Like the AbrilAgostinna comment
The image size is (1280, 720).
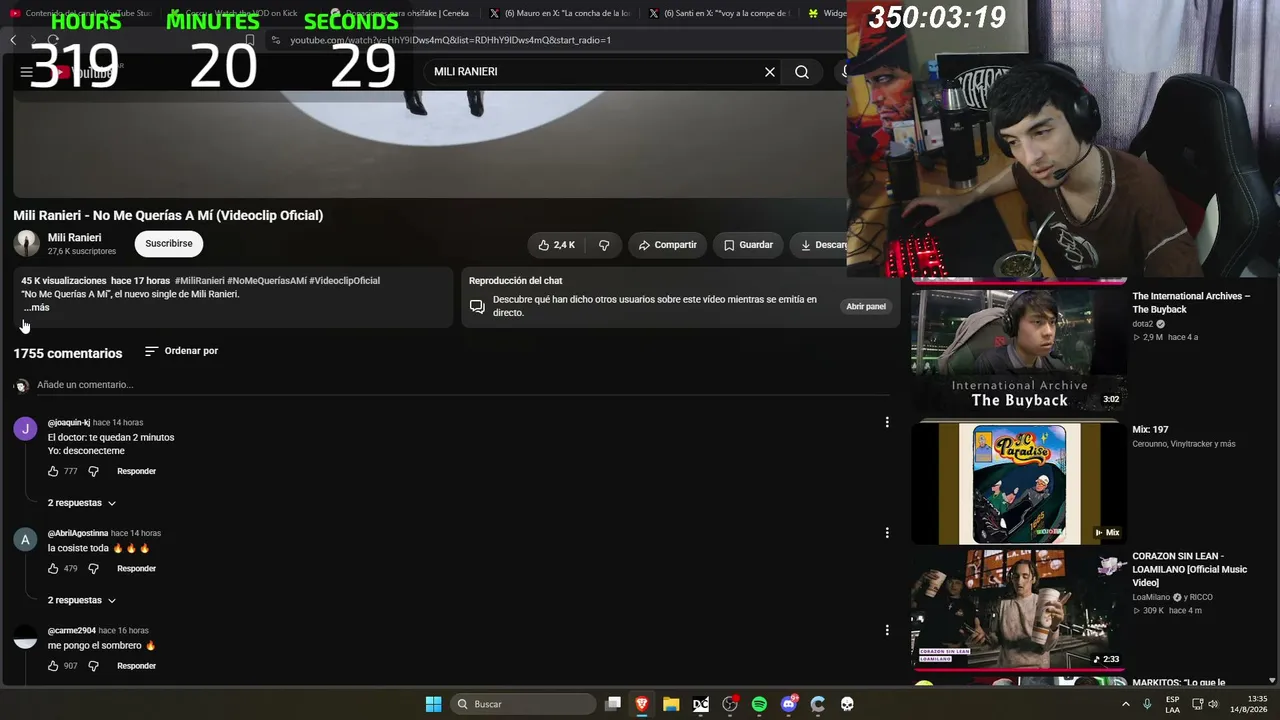53,568
